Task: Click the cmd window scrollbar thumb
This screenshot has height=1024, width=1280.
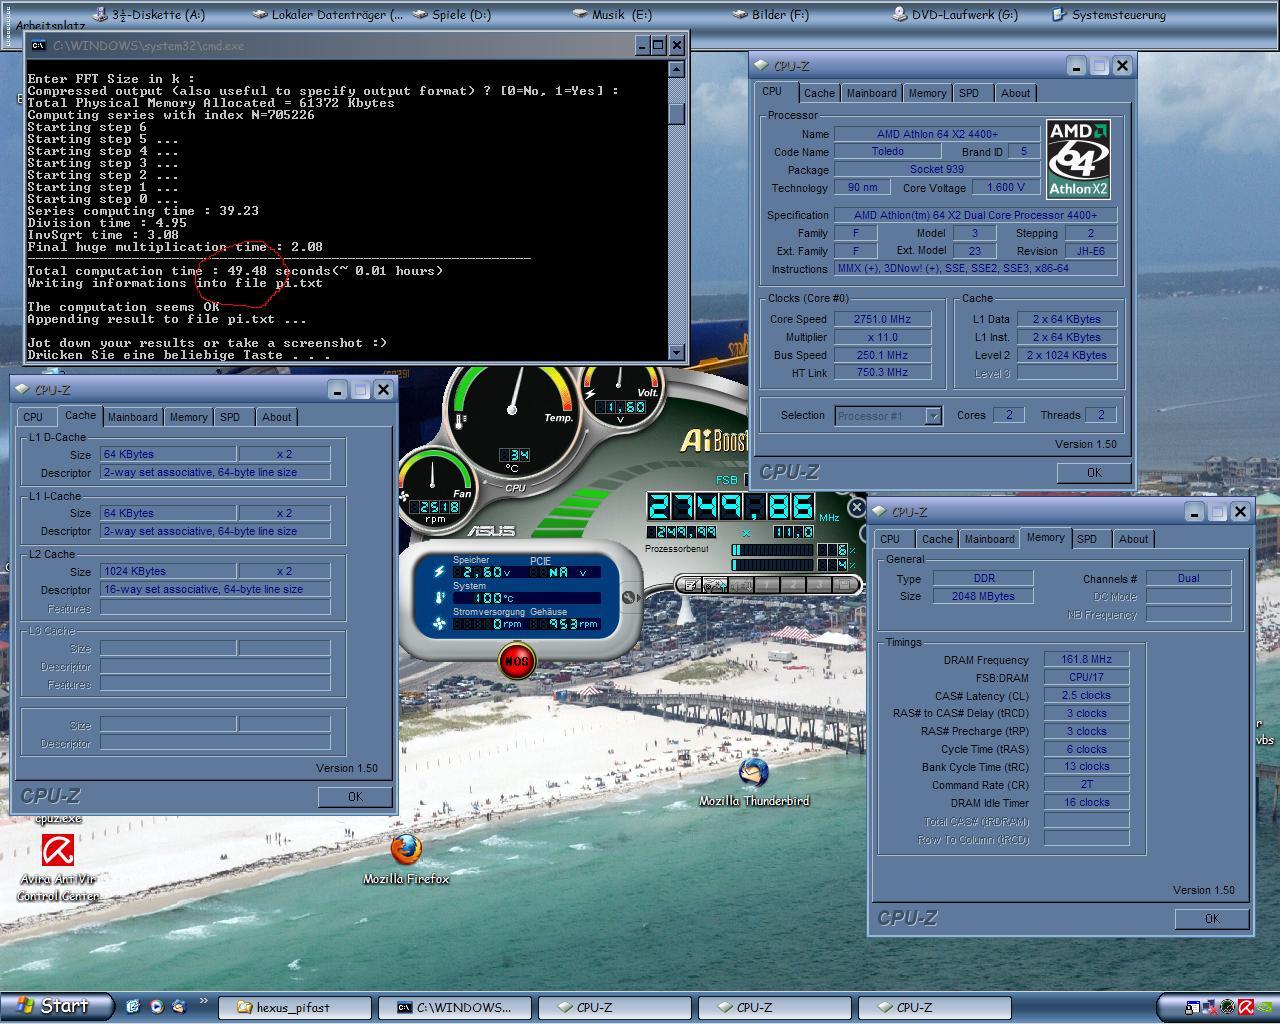Action: pos(677,114)
